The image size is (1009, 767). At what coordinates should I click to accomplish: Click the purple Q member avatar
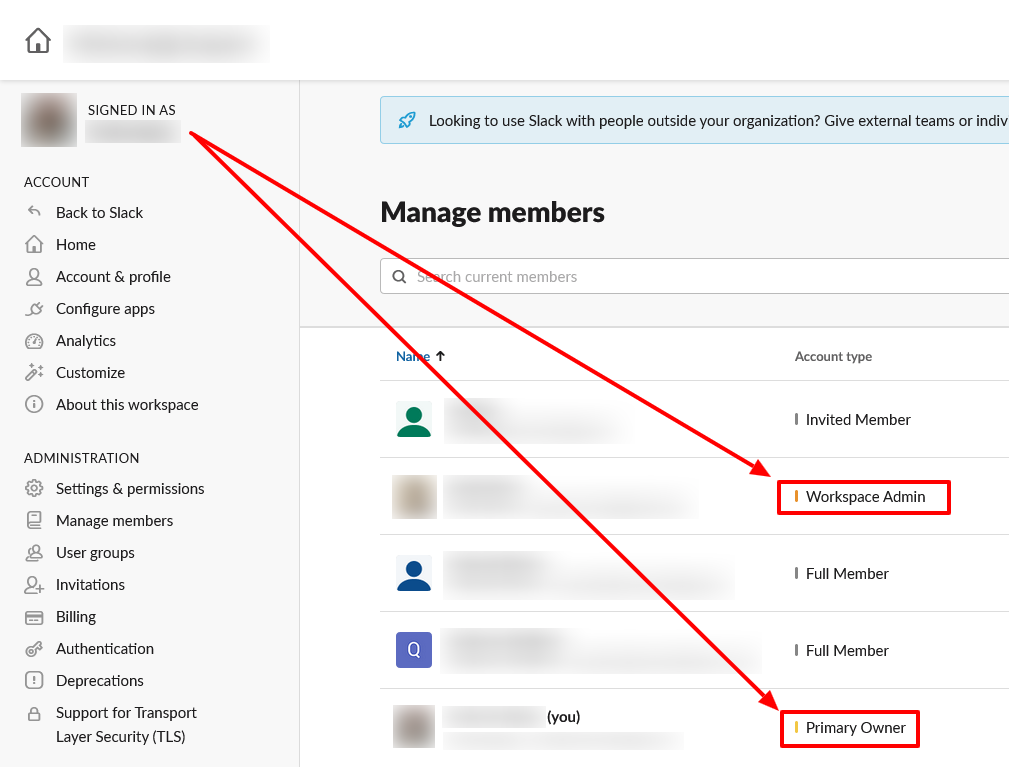click(414, 650)
